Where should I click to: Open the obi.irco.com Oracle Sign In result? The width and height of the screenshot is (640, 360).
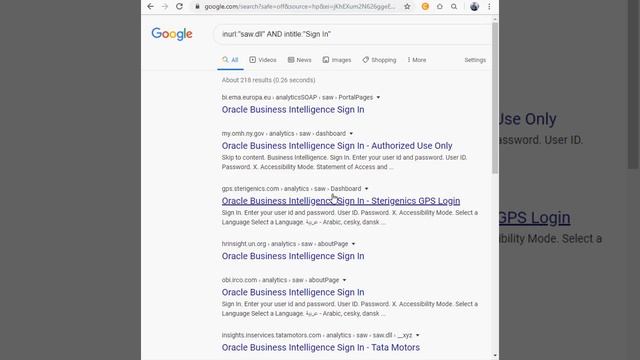293,292
